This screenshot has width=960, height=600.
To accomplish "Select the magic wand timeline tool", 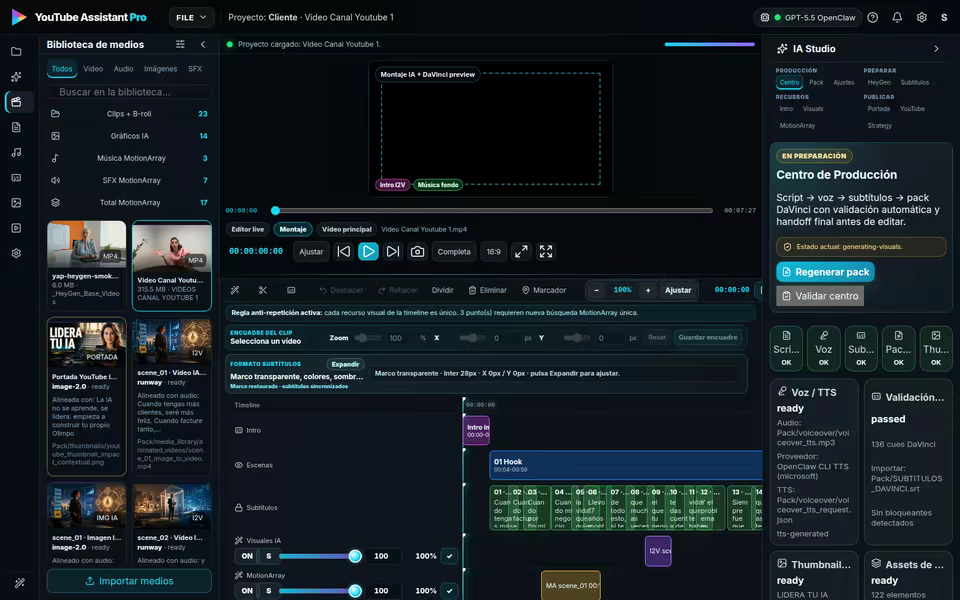I will 234,290.
